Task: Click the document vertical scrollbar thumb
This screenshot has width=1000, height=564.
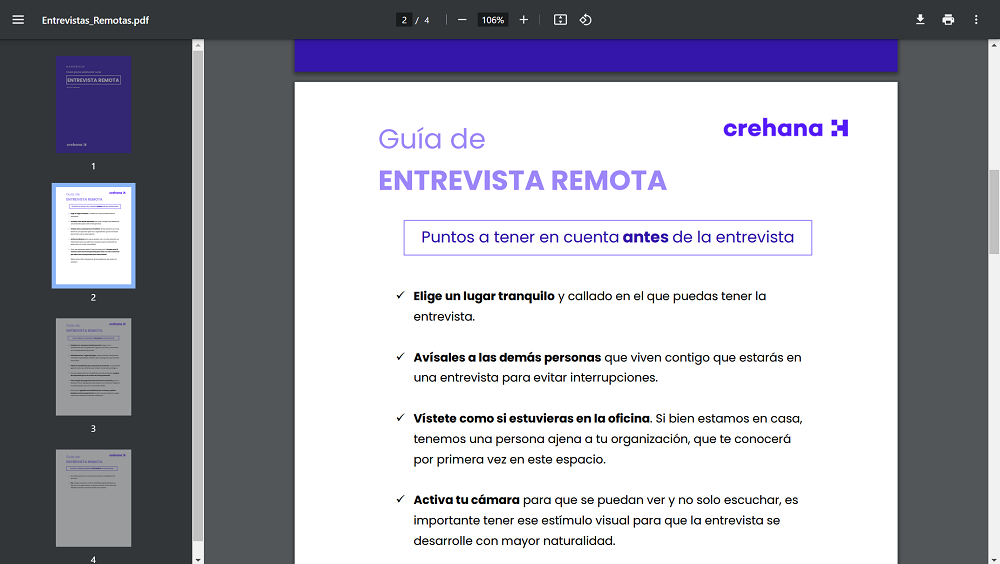Action: (994, 212)
